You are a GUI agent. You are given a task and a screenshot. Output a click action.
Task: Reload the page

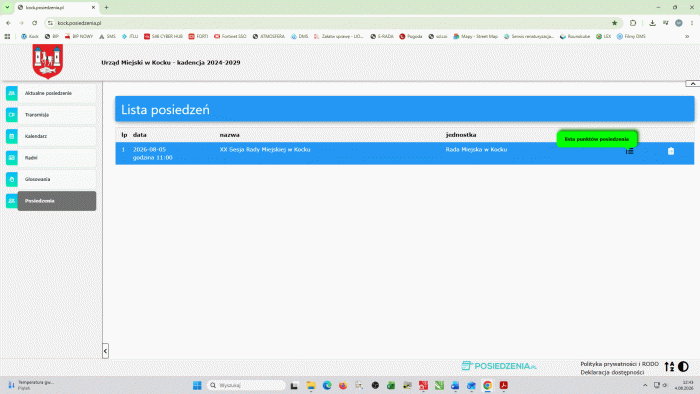(34, 23)
